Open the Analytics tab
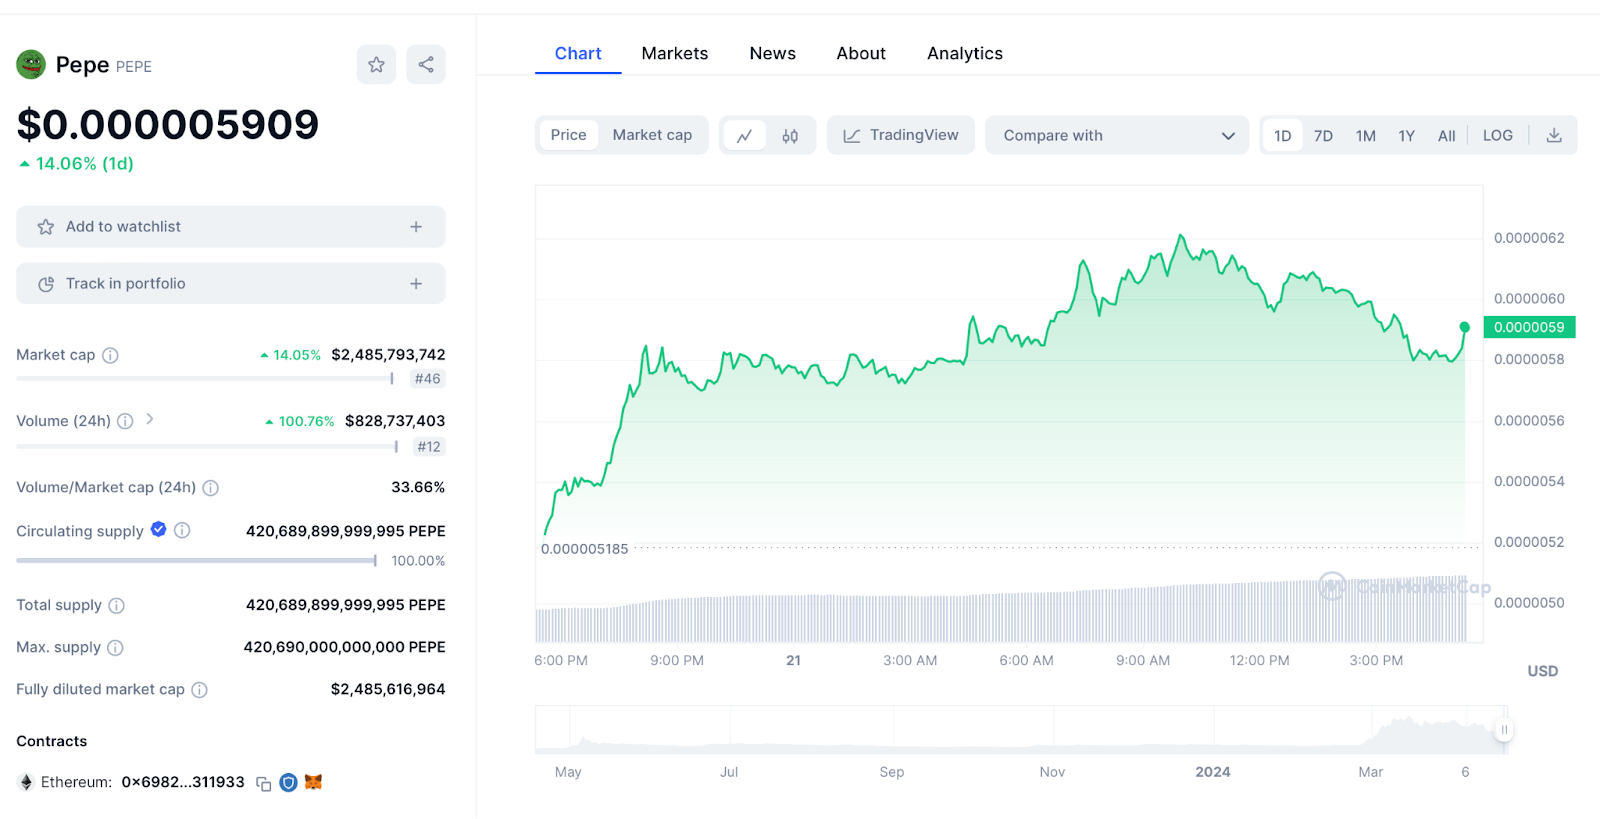 click(x=965, y=54)
